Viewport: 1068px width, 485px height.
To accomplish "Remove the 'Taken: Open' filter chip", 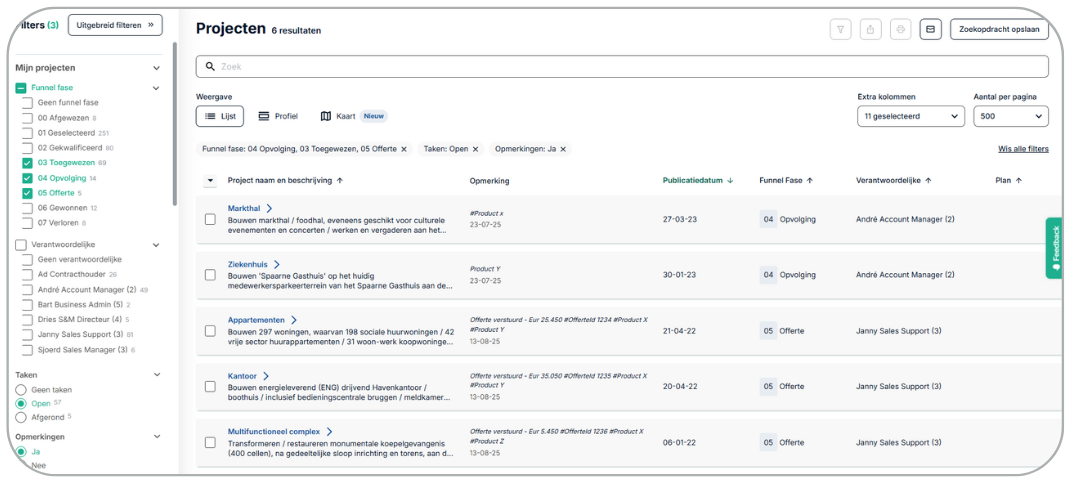I will (x=475, y=149).
